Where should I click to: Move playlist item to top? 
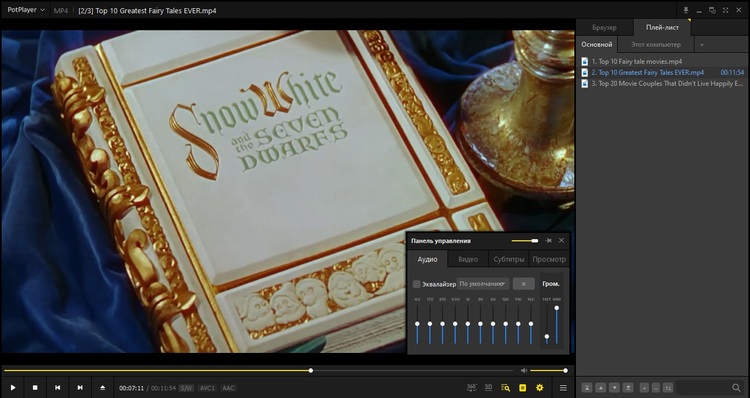point(586,387)
